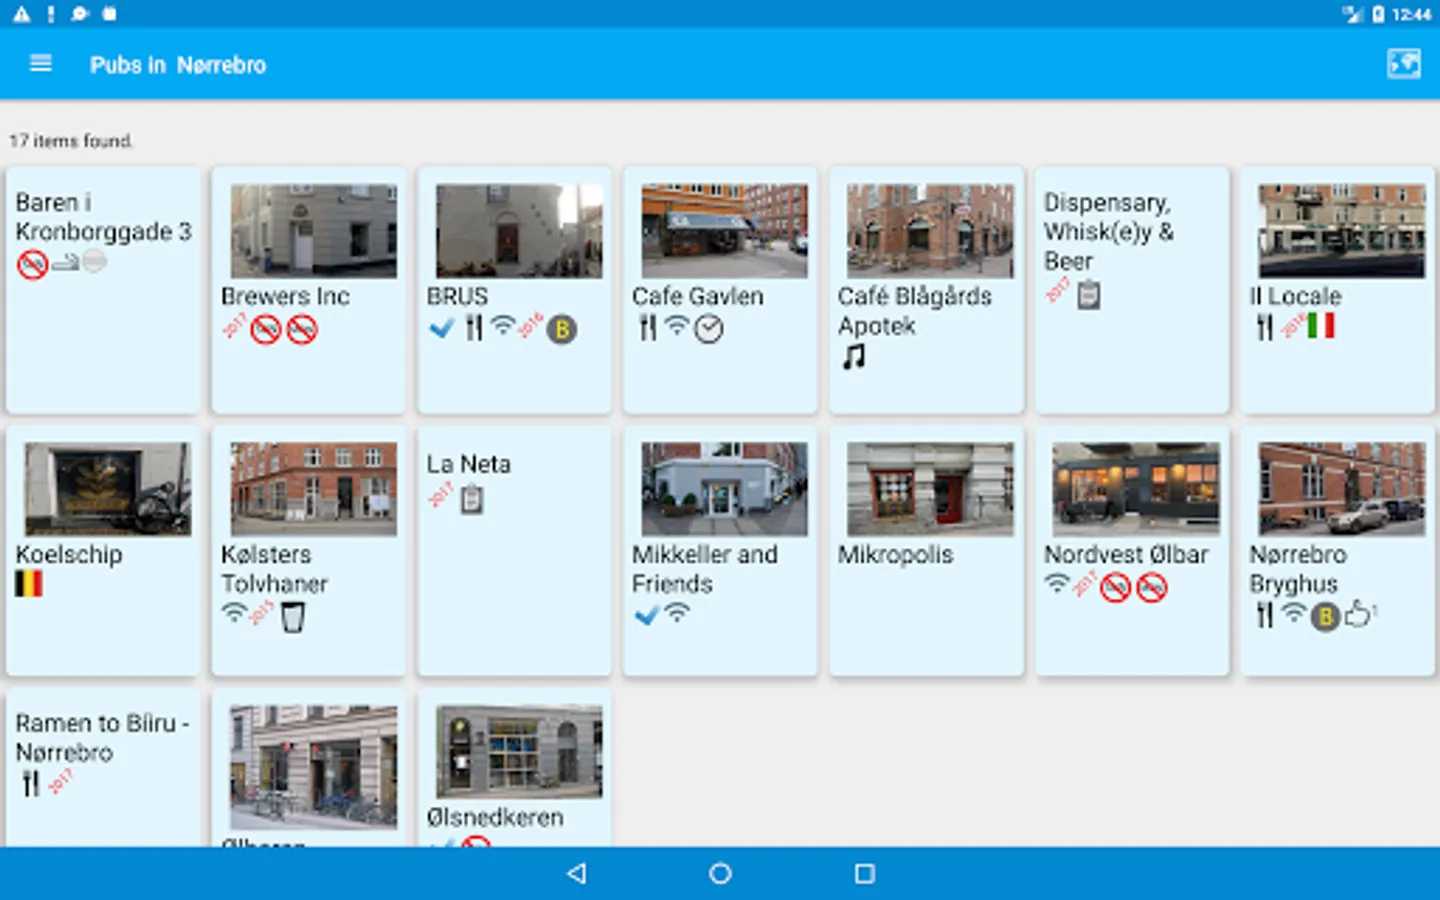The height and width of the screenshot is (900, 1440).
Task: Open the Nordvest Ølbar night photo
Action: click(1136, 489)
